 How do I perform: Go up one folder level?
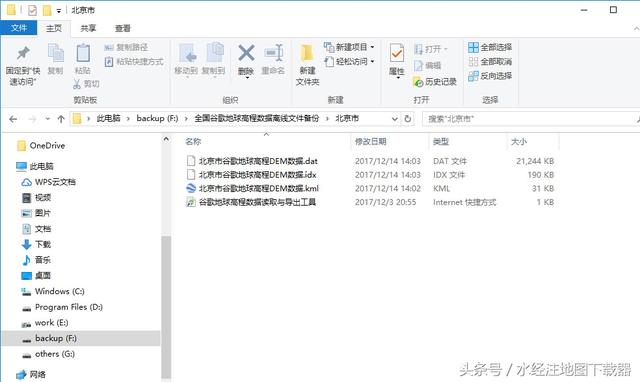tap(61, 119)
